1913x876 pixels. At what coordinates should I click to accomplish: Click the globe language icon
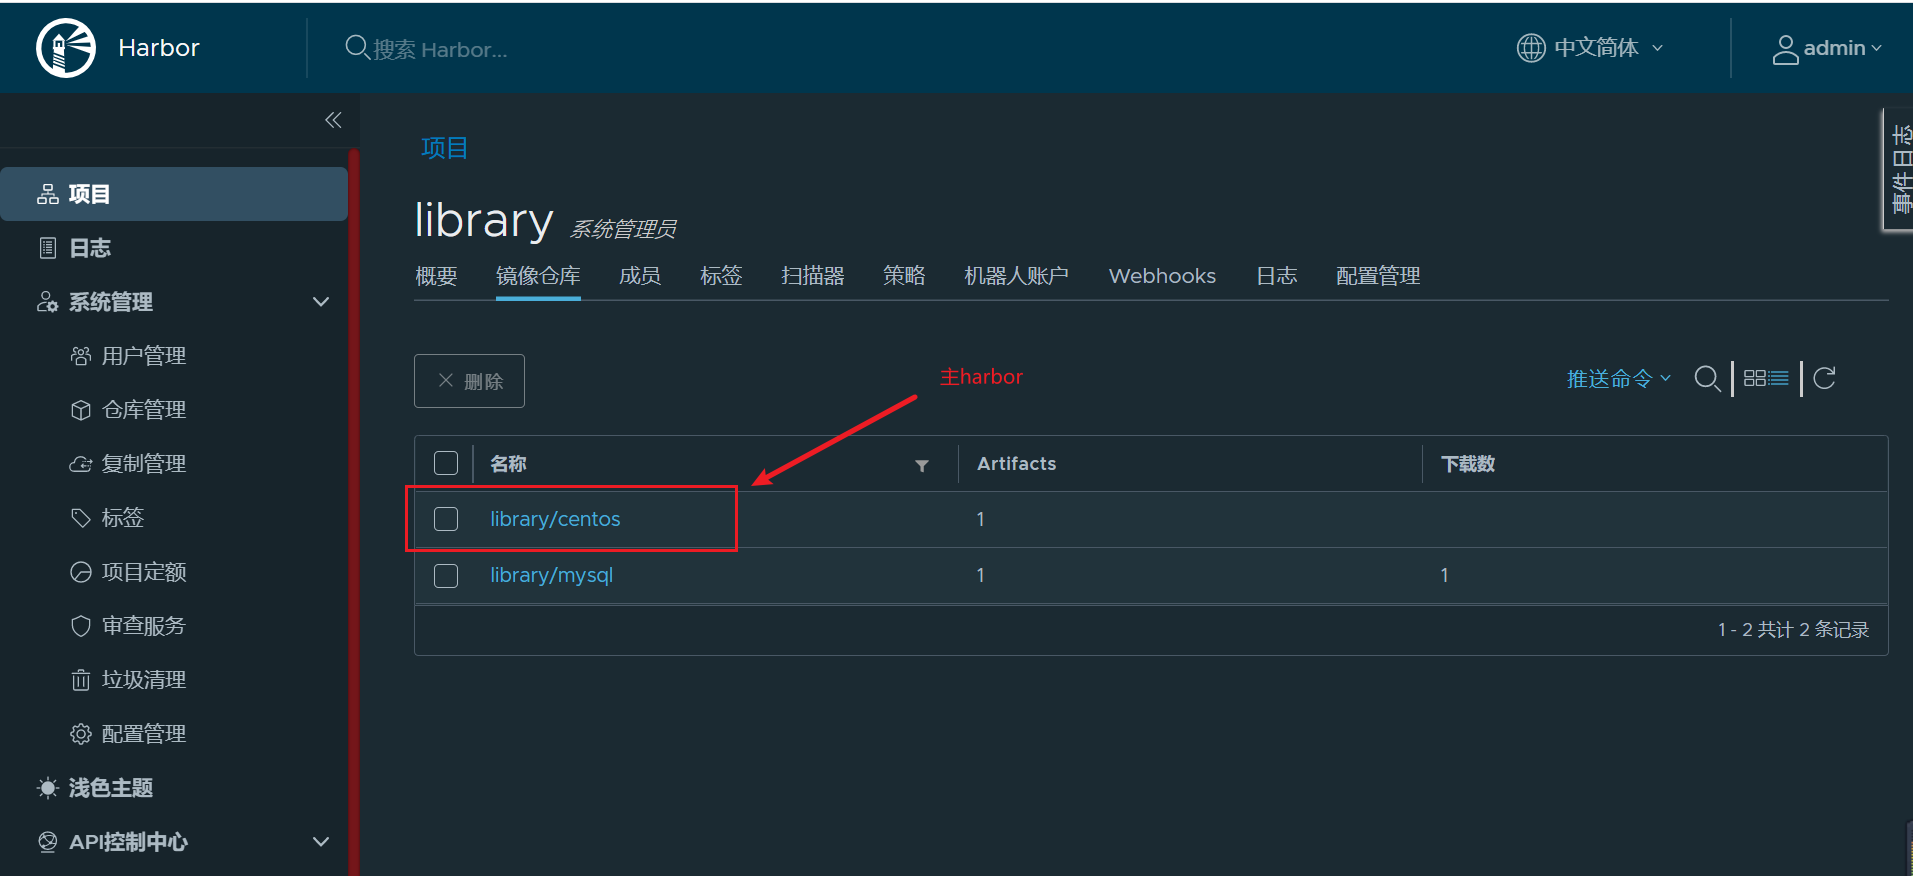[x=1531, y=48]
